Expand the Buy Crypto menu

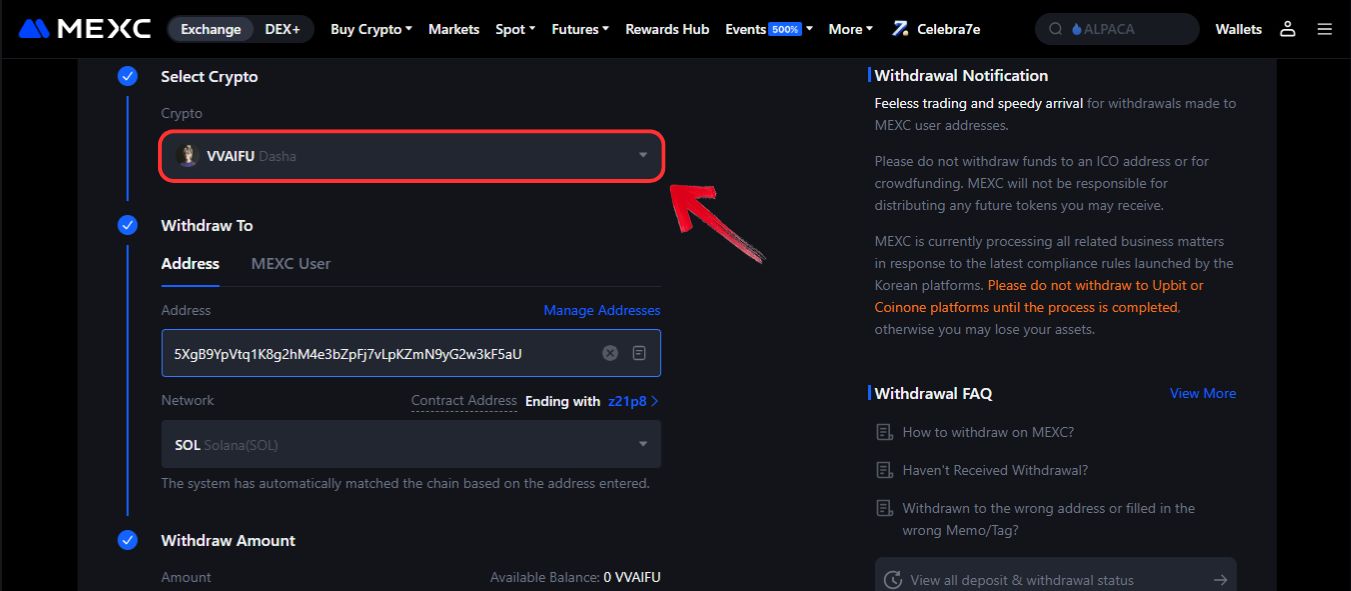click(x=371, y=29)
